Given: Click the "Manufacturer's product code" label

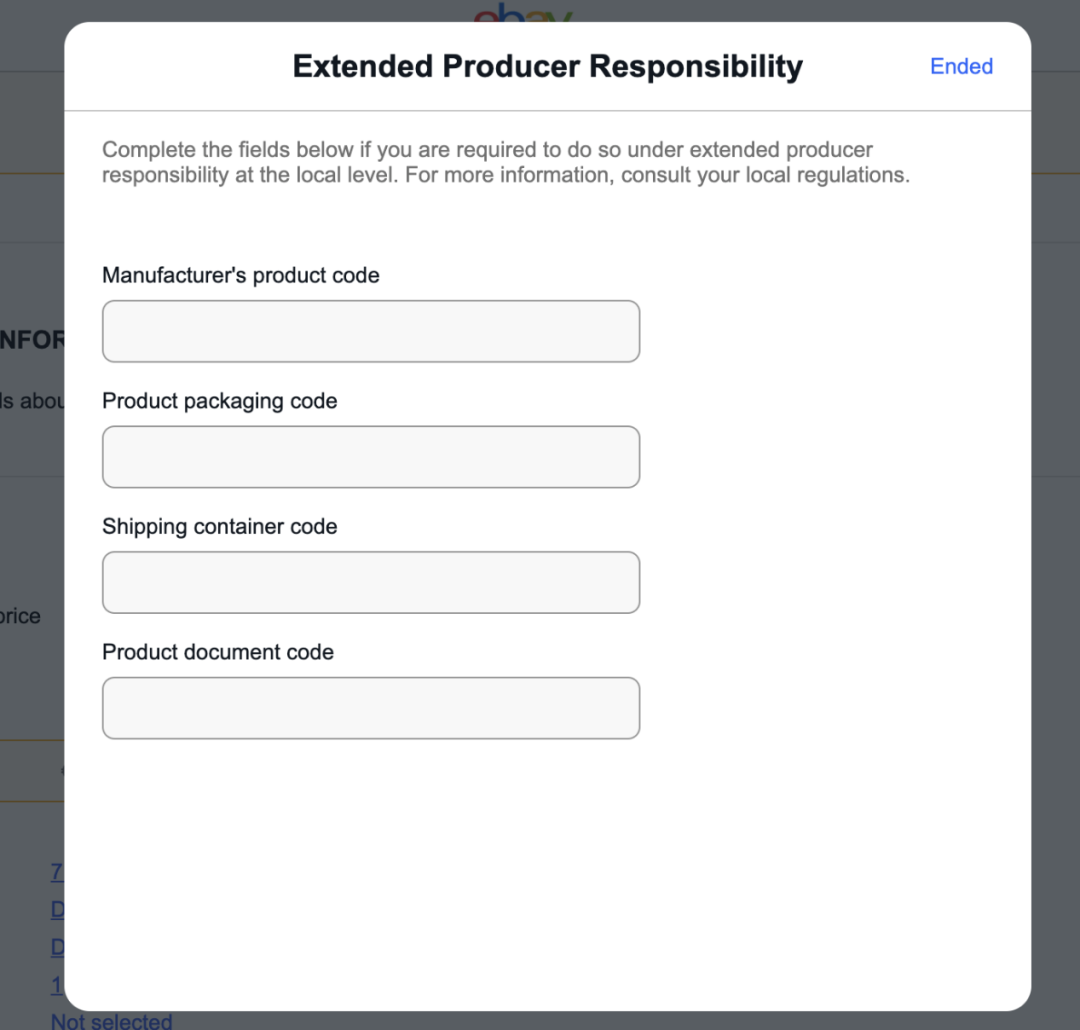Looking at the screenshot, I should pyautogui.click(x=241, y=275).
